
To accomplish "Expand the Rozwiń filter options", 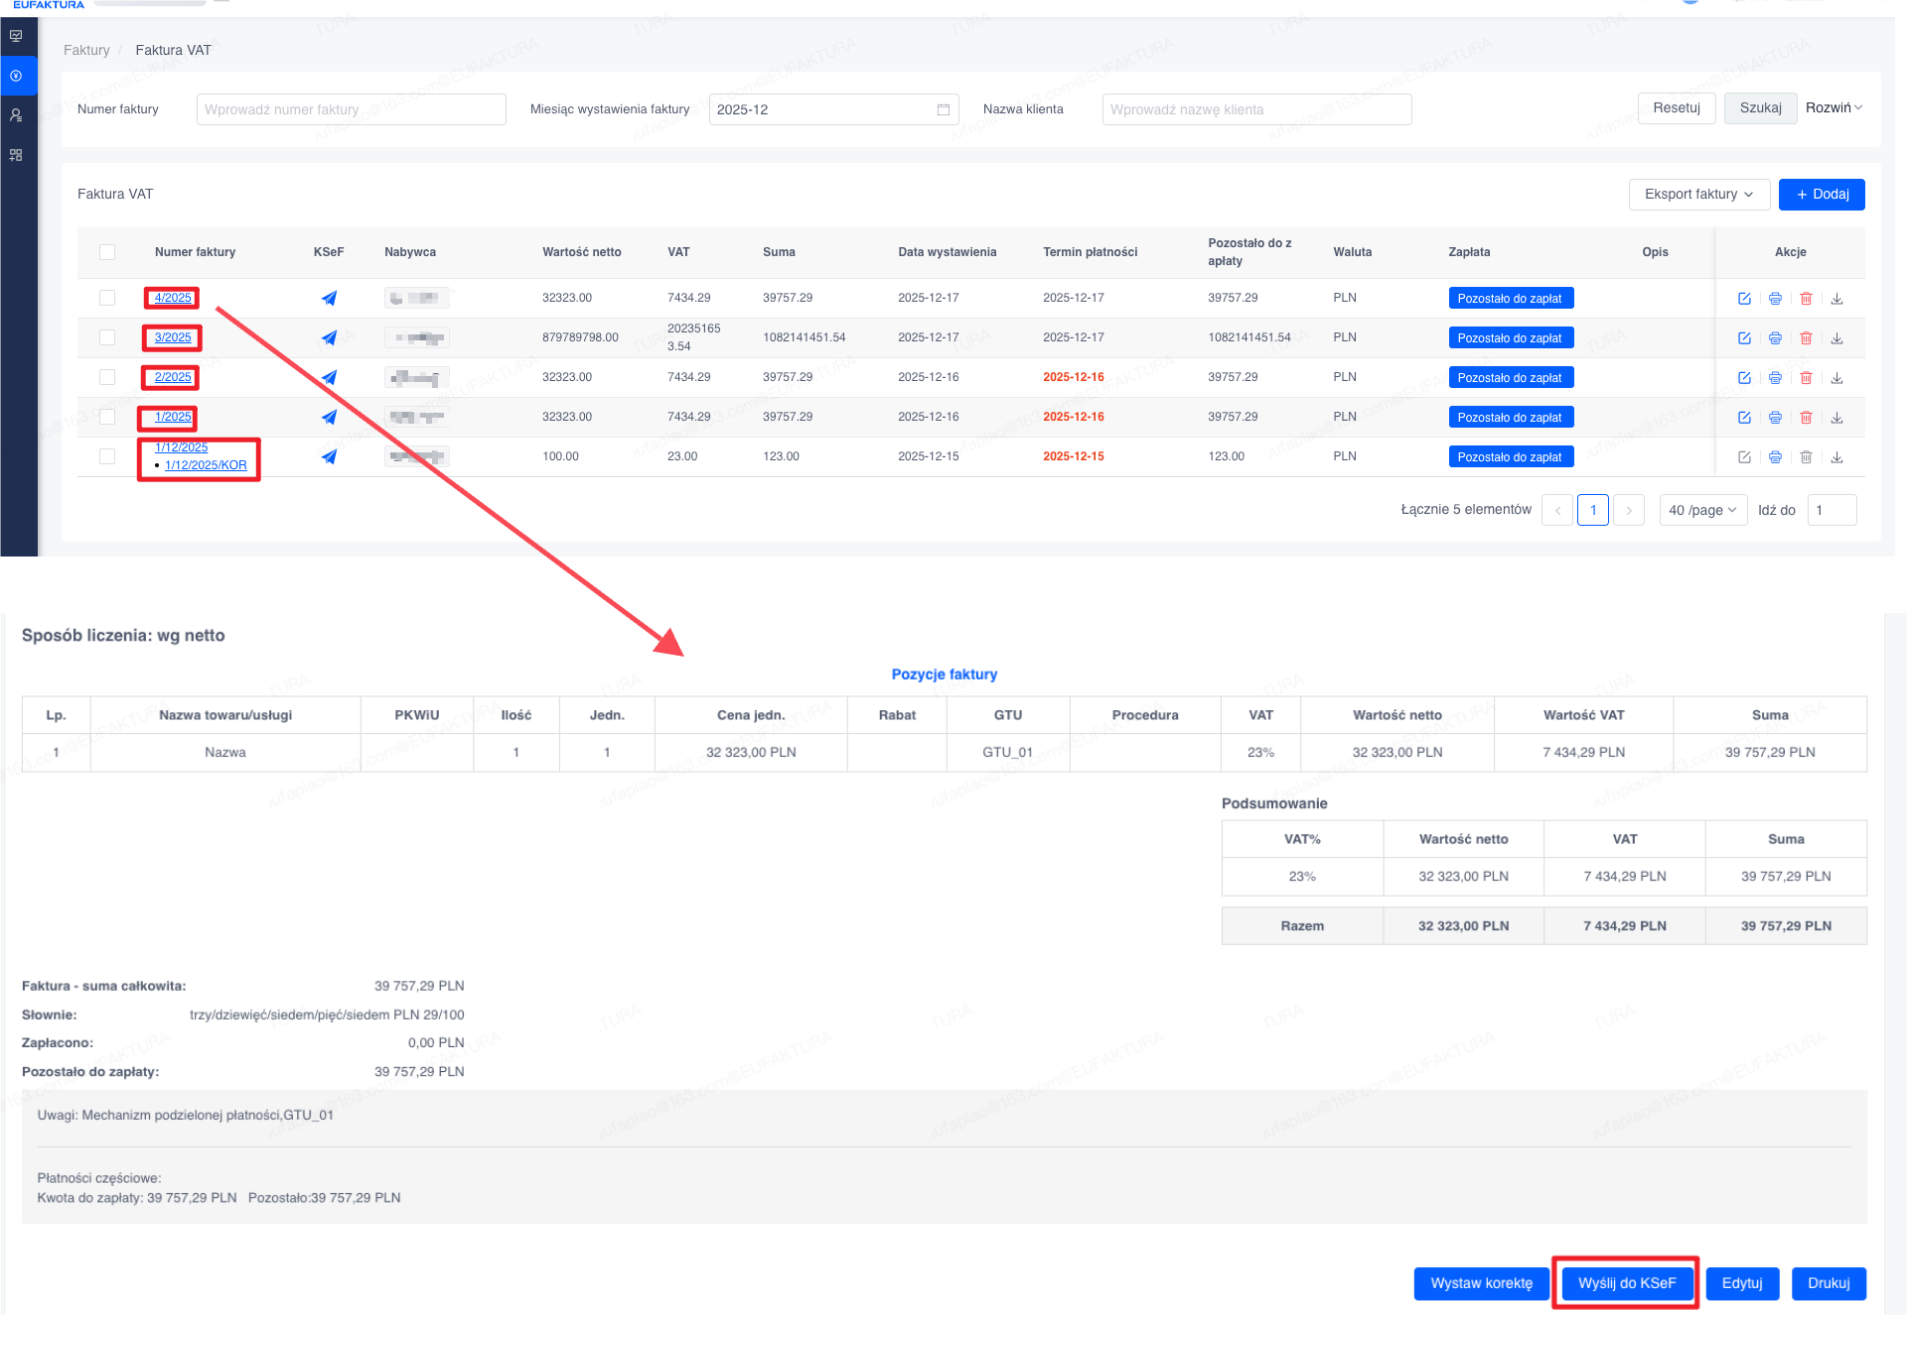I will coord(1833,108).
